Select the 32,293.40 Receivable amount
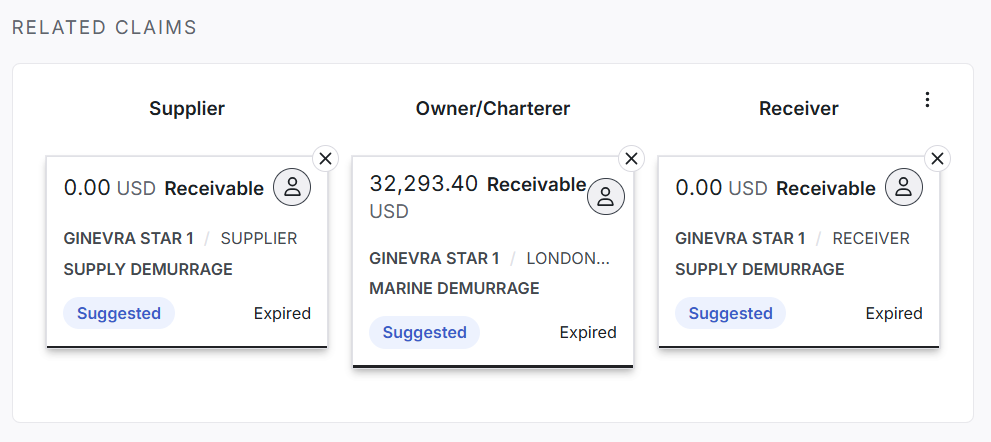The height and width of the screenshot is (442, 991). click(x=424, y=184)
